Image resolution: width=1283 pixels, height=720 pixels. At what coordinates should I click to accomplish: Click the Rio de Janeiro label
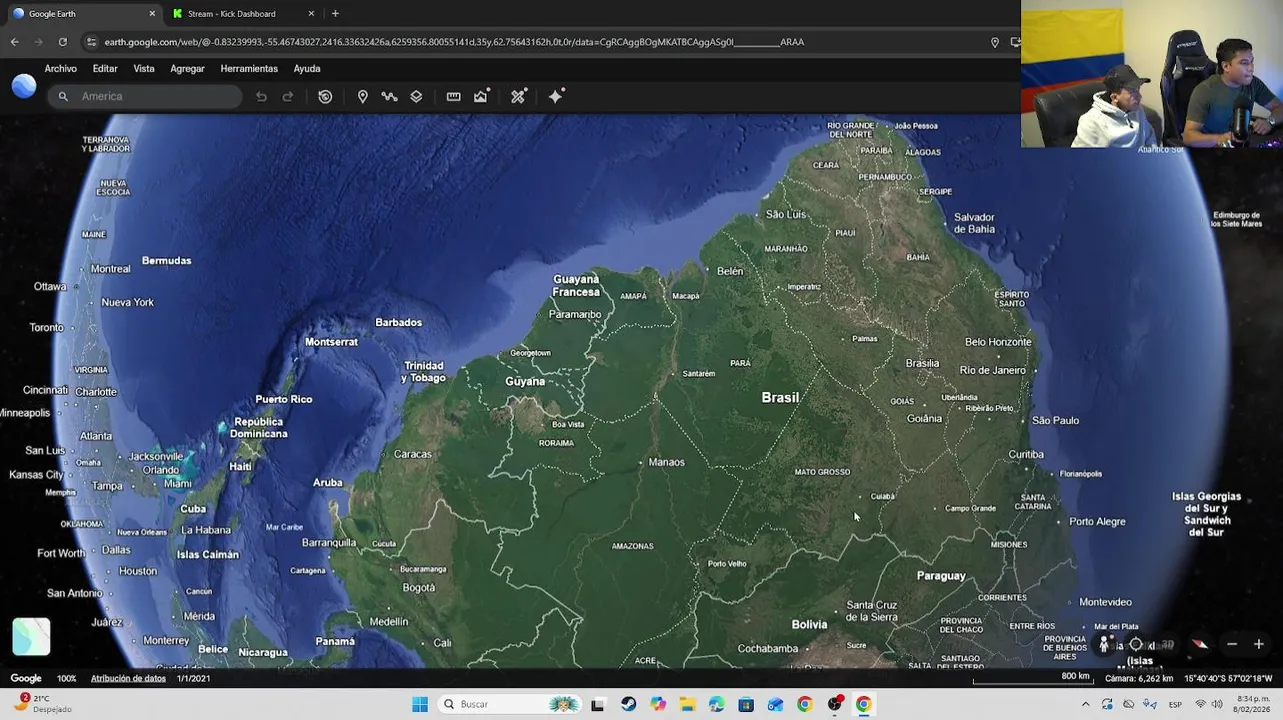[x=994, y=370]
